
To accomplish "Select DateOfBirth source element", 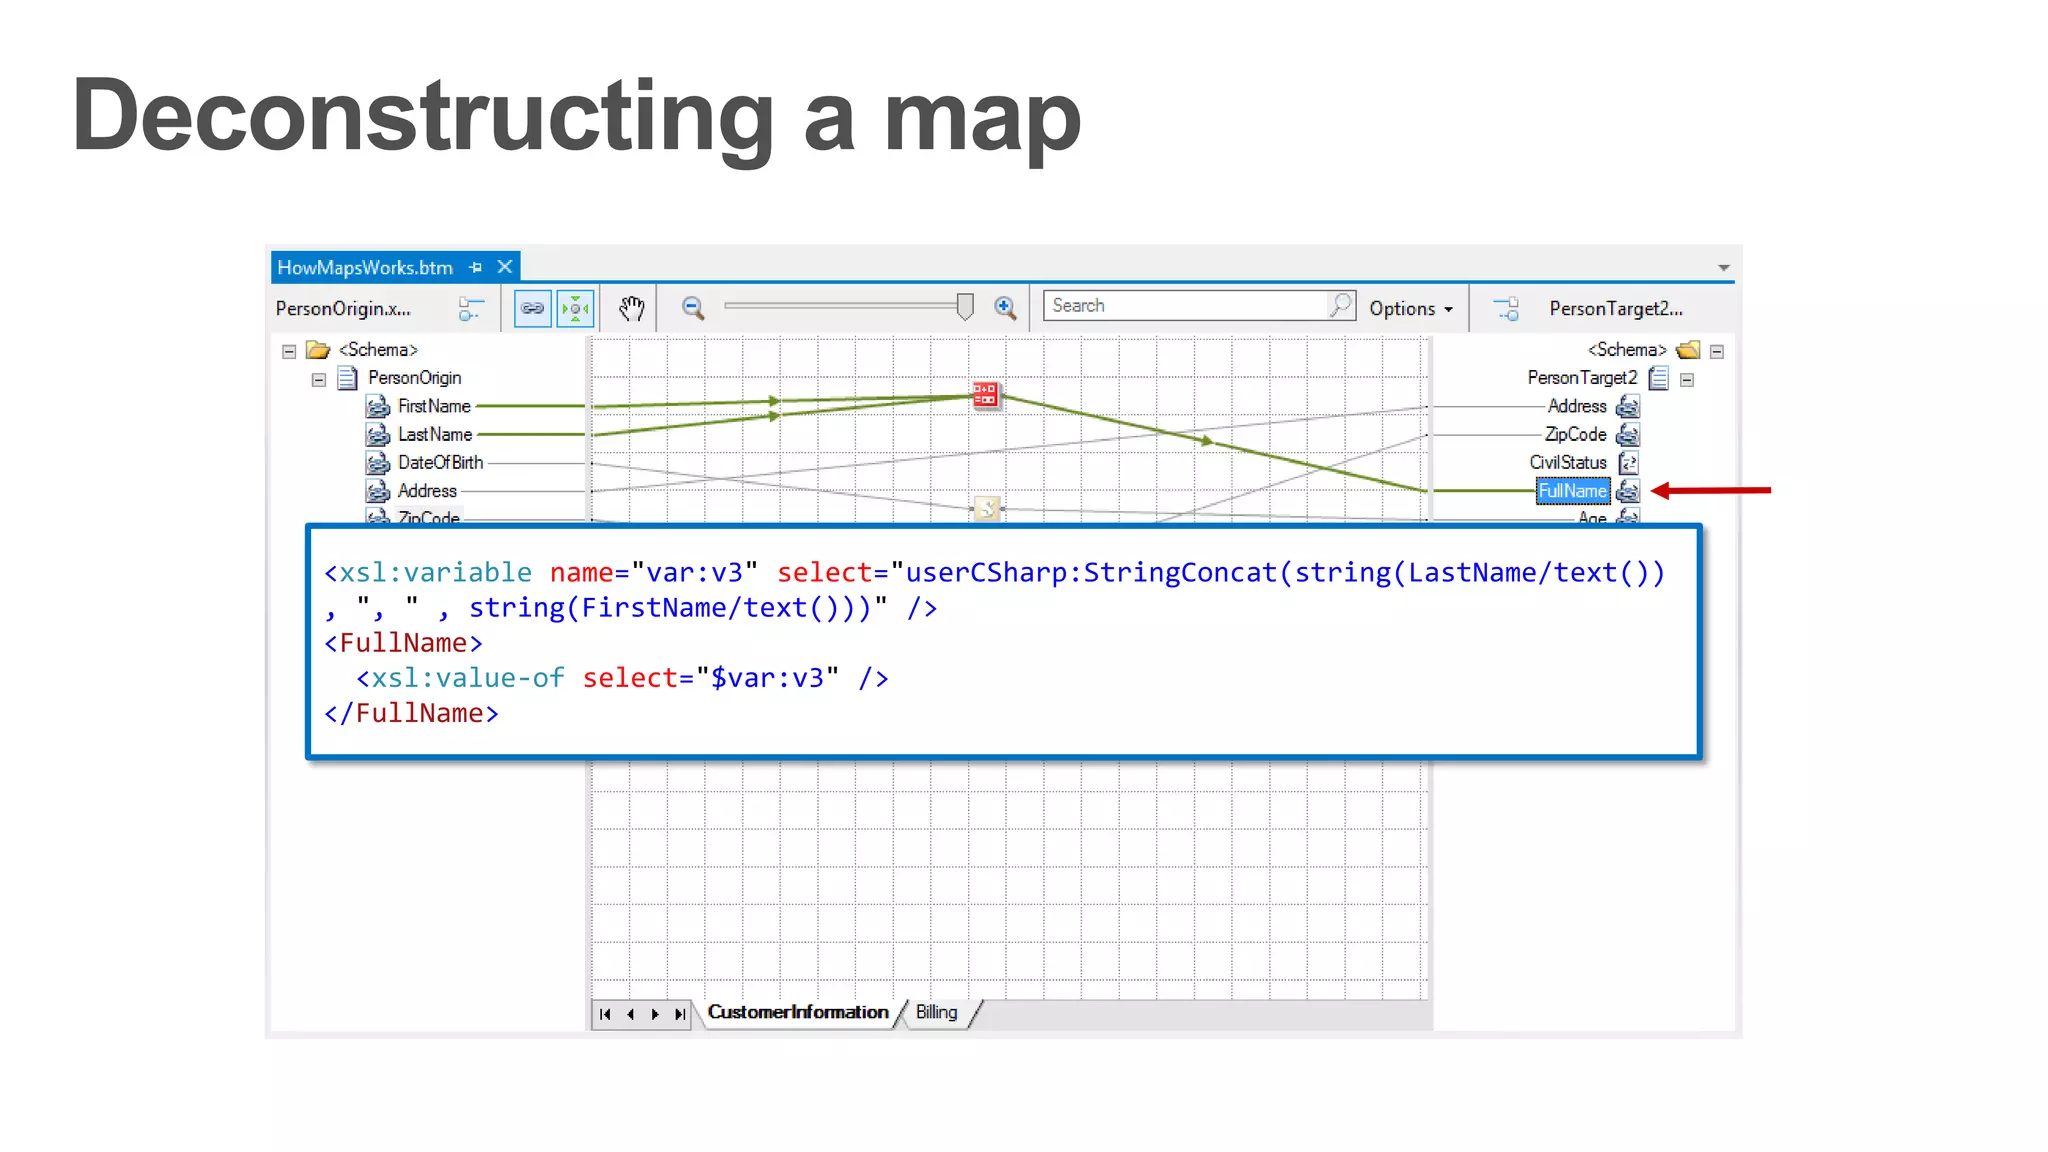I will pos(440,462).
